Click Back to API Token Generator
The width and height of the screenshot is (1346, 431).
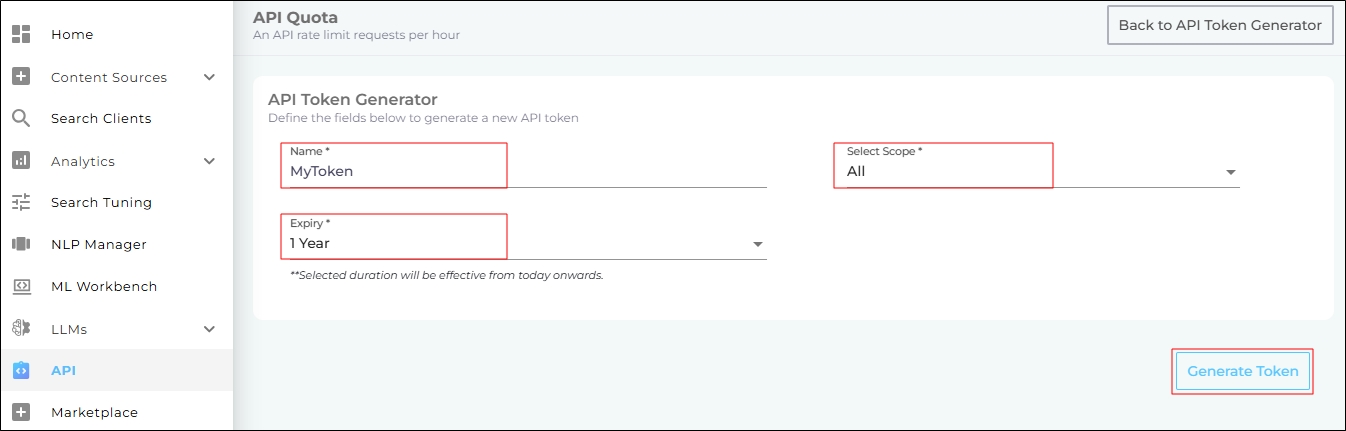coord(1220,26)
